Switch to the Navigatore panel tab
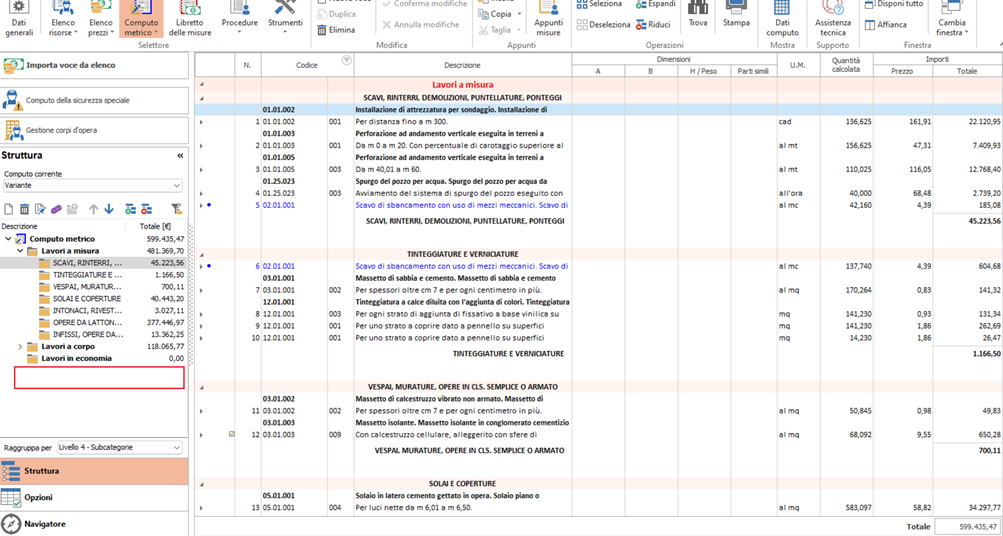Image resolution: width=1003 pixels, height=536 pixels. point(95,524)
